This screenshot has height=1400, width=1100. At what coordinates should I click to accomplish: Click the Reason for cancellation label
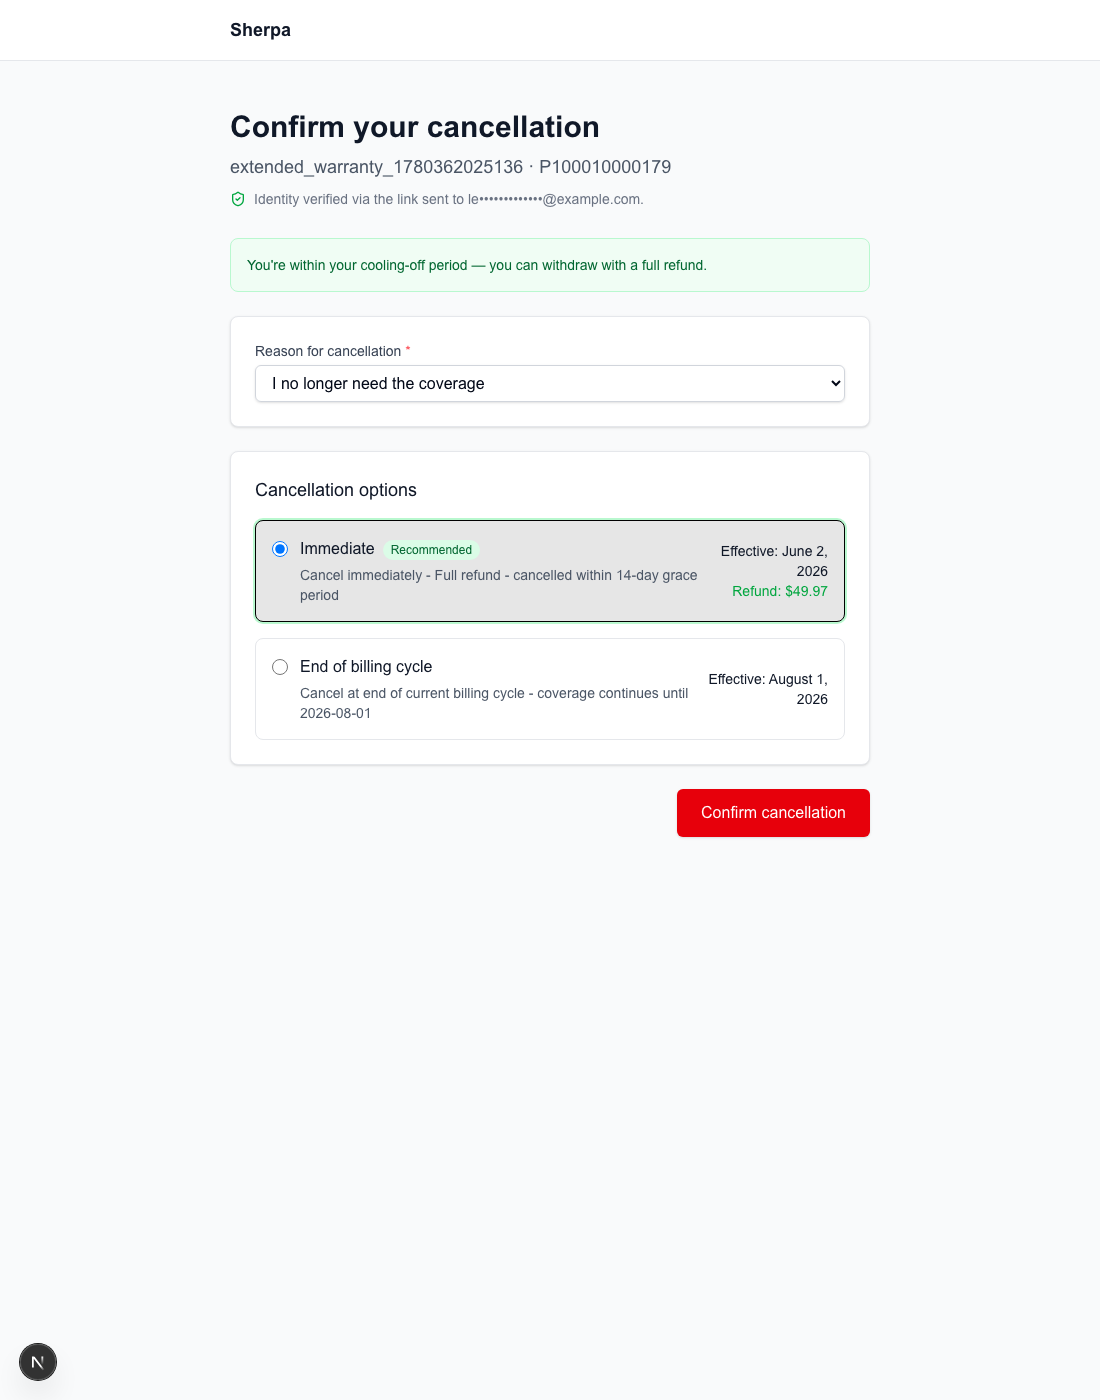[328, 351]
